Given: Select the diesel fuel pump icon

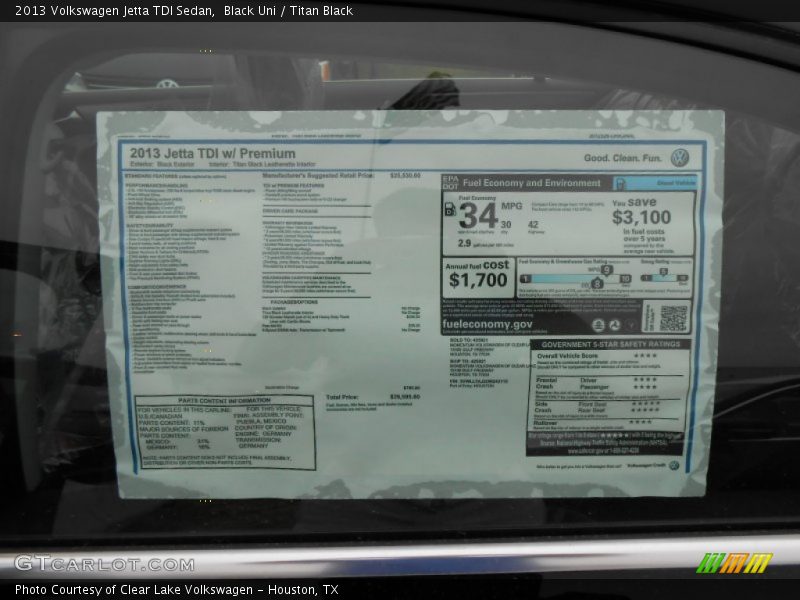Looking at the screenshot, I should point(449,209).
